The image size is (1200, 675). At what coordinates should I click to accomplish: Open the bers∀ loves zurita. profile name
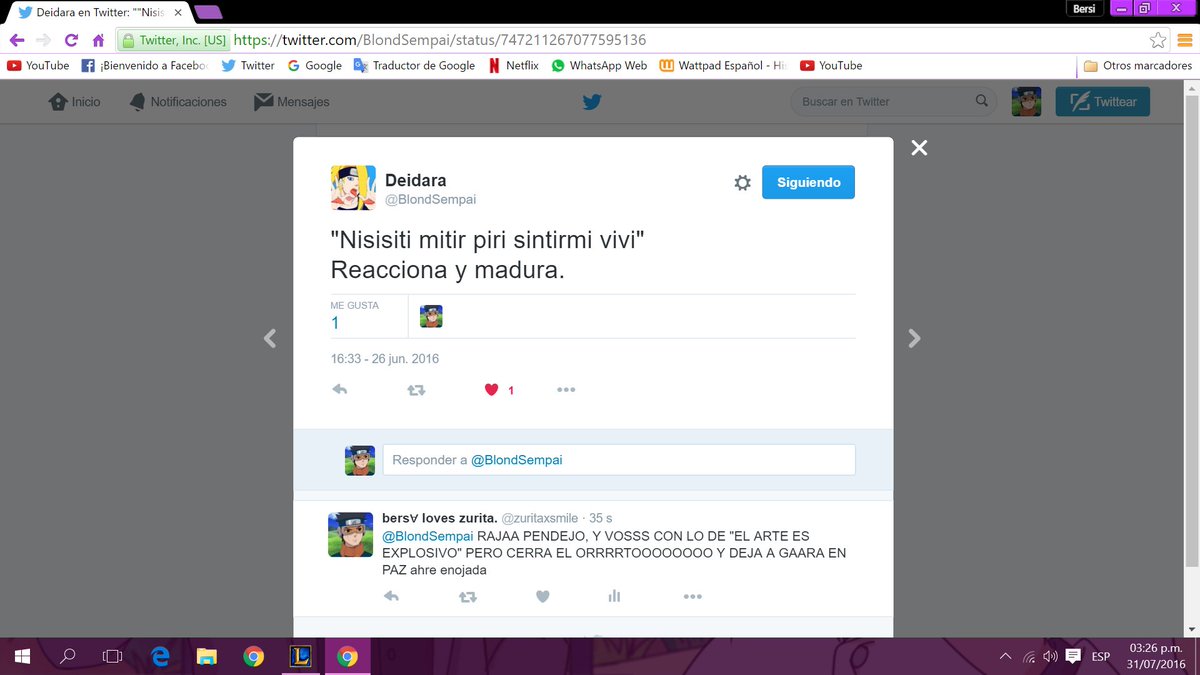pos(440,517)
